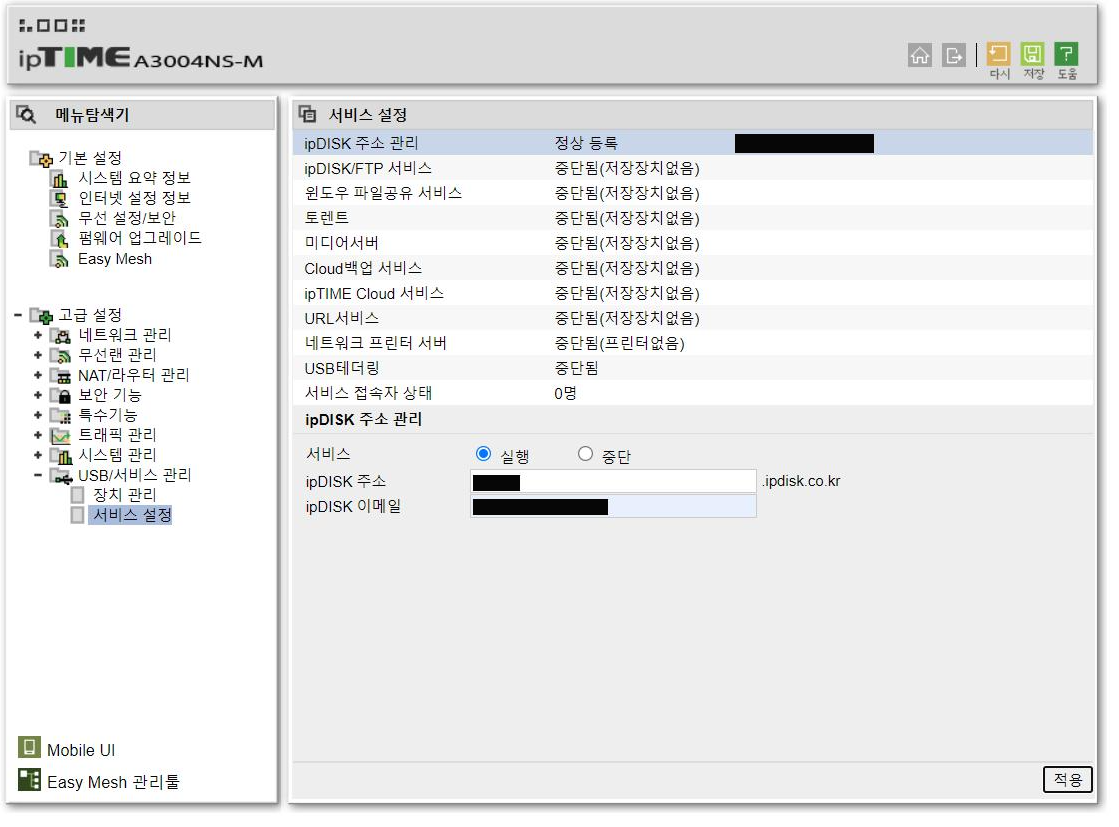The width and height of the screenshot is (1119, 827).
Task: Select the 서비스 접속자 상태 row
Action: (692, 393)
